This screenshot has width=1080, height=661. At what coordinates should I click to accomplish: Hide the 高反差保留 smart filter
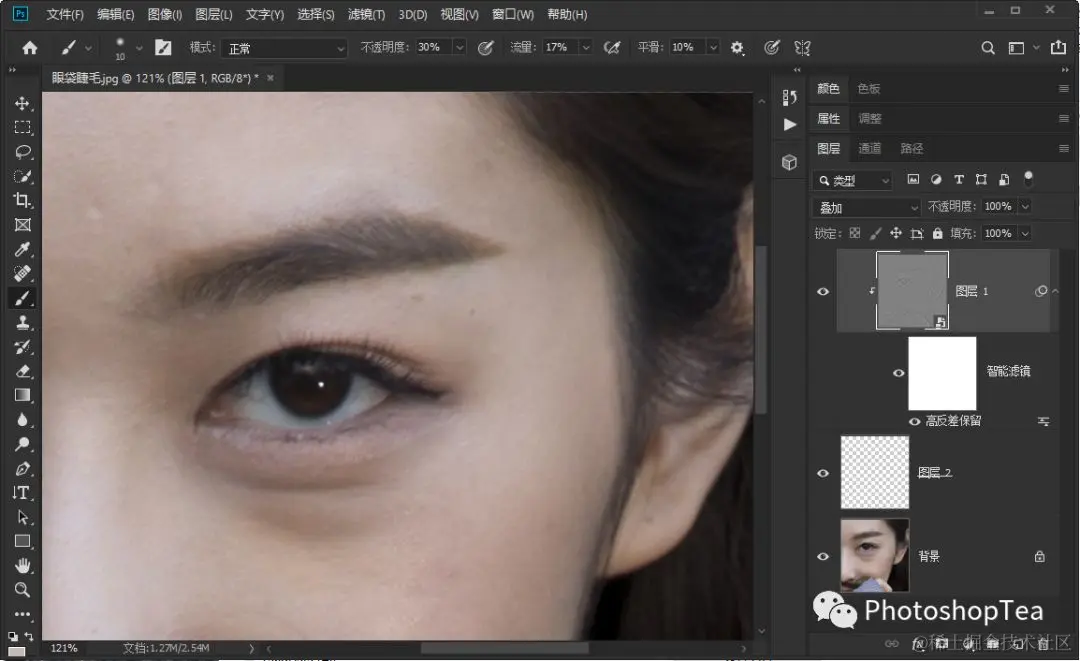[x=915, y=422]
